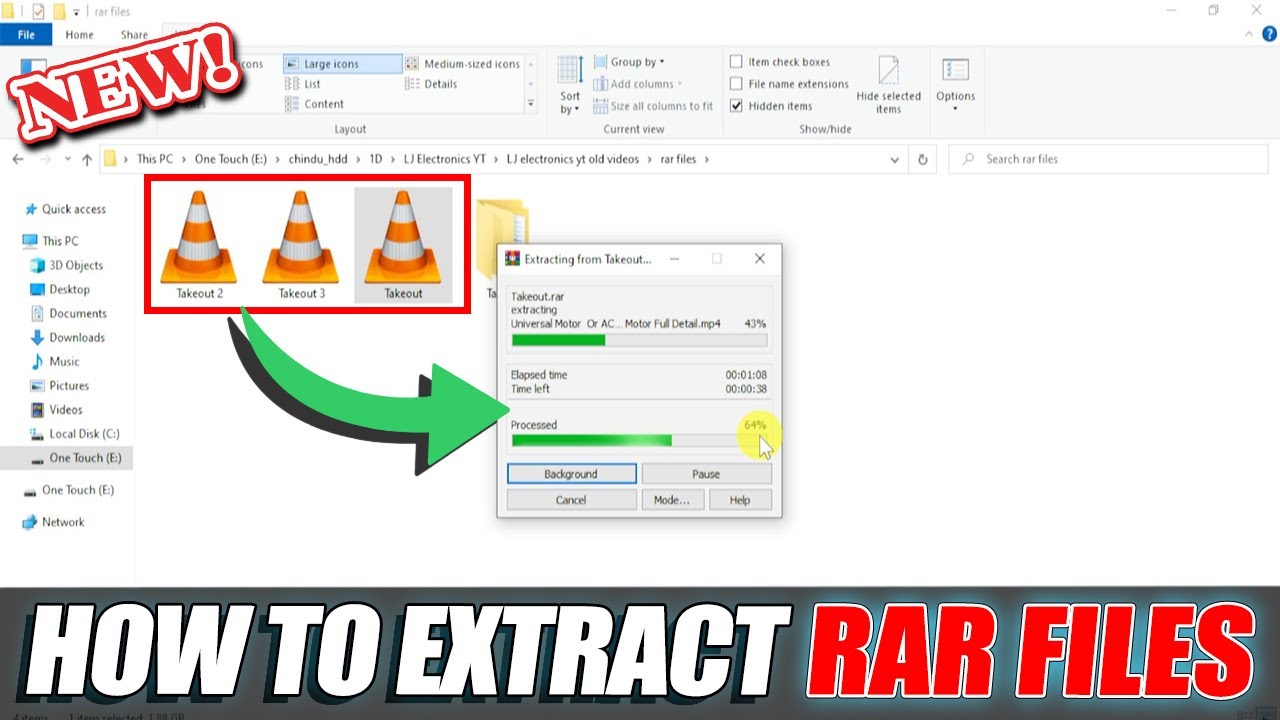Refresh the folder view

(x=922, y=159)
